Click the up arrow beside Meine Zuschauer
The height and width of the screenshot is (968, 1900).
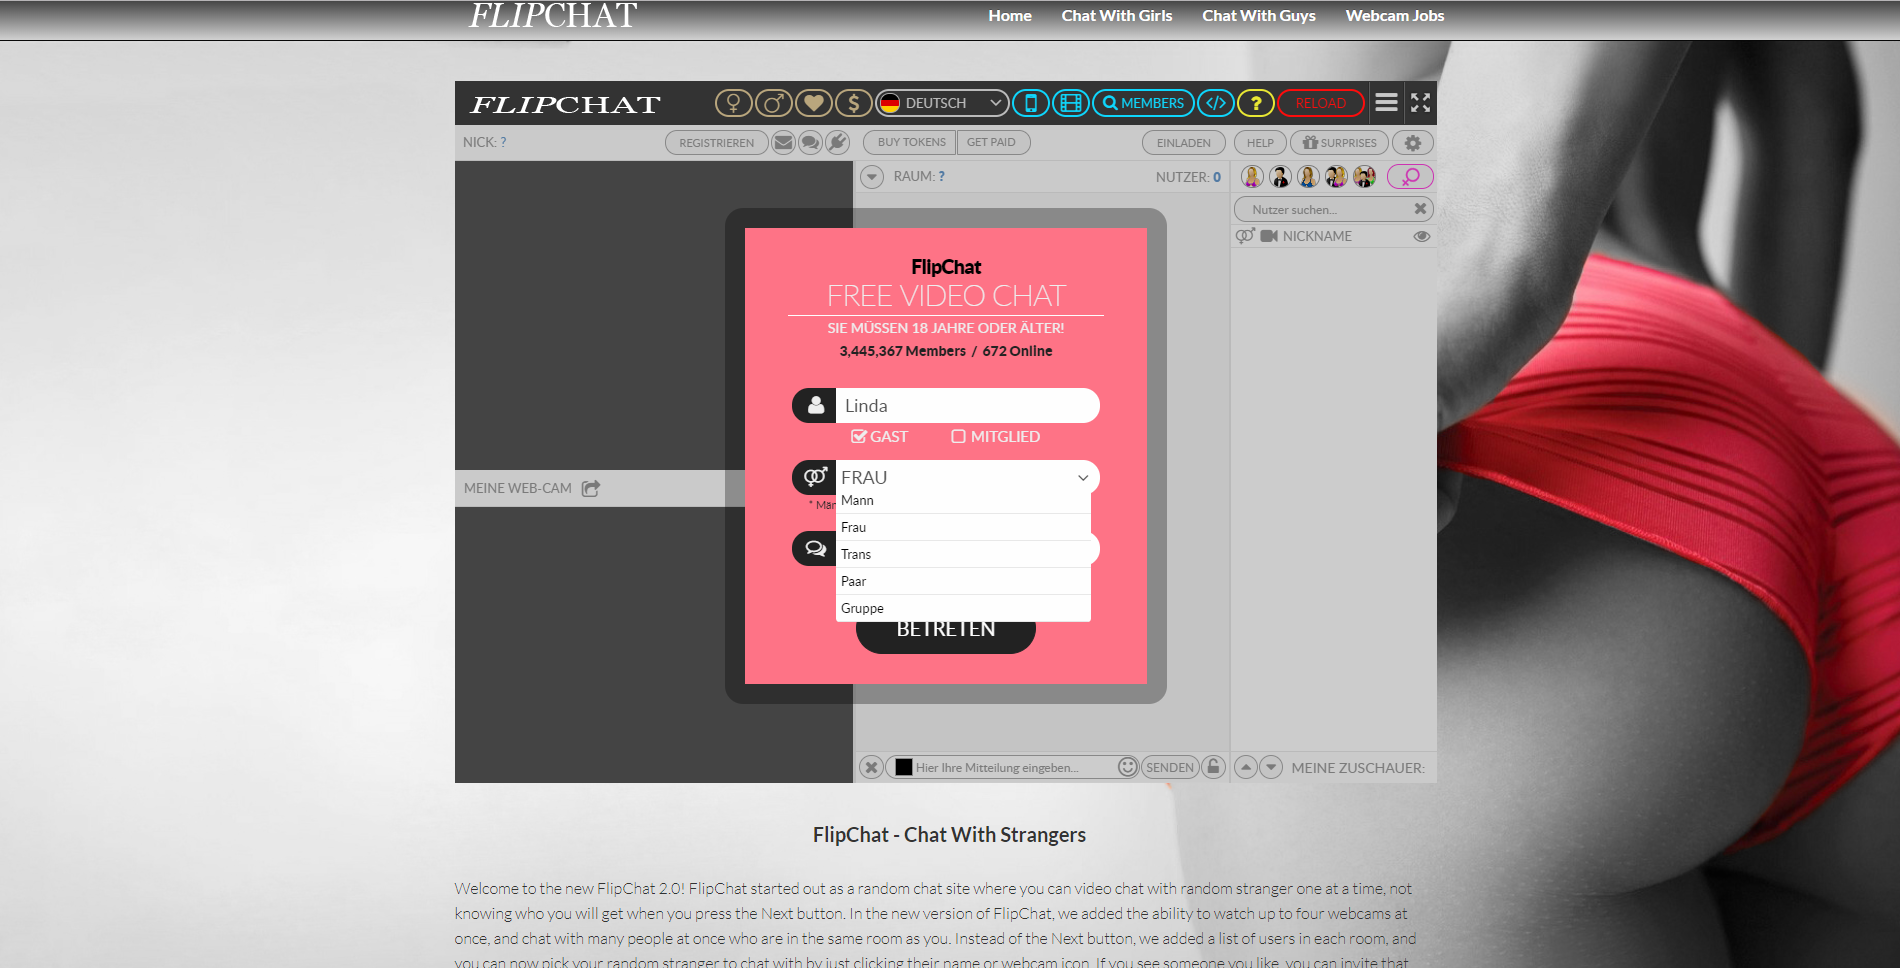1246,767
